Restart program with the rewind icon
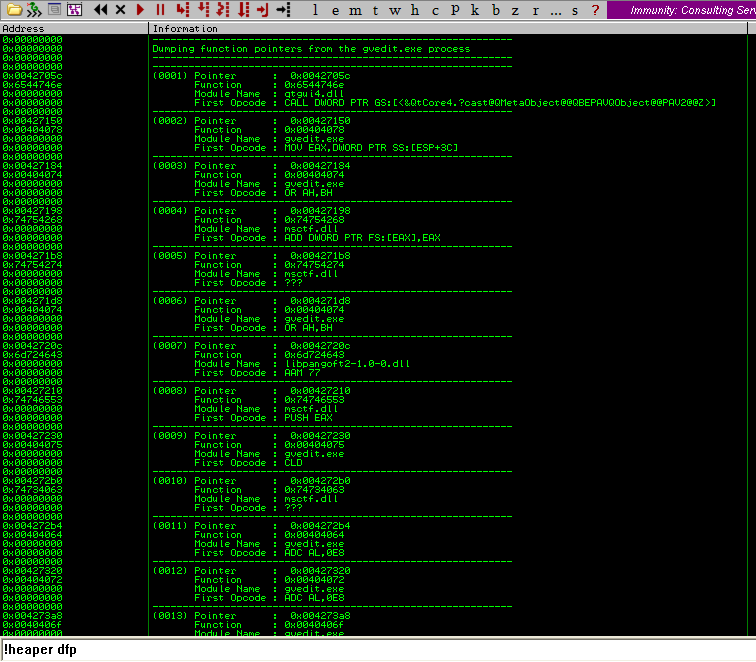The width and height of the screenshot is (756, 662). tap(100, 9)
